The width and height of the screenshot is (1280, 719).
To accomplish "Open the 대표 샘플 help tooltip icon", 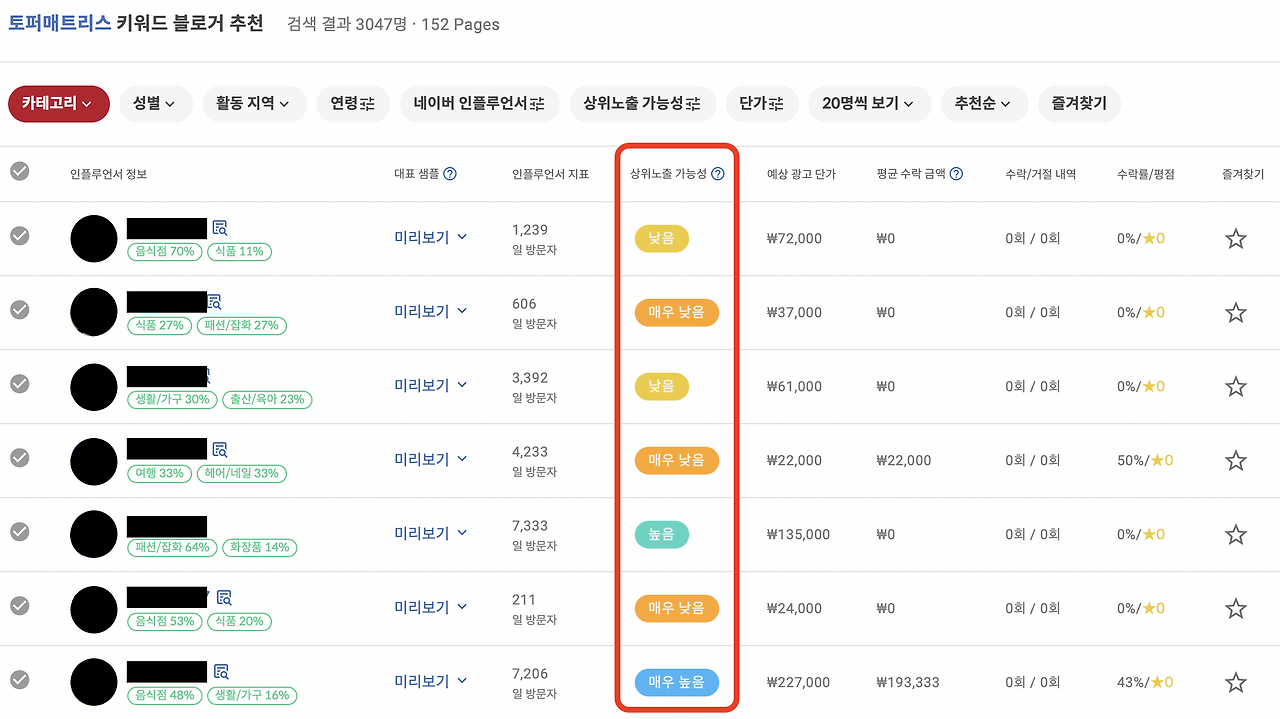I will (x=450, y=173).
